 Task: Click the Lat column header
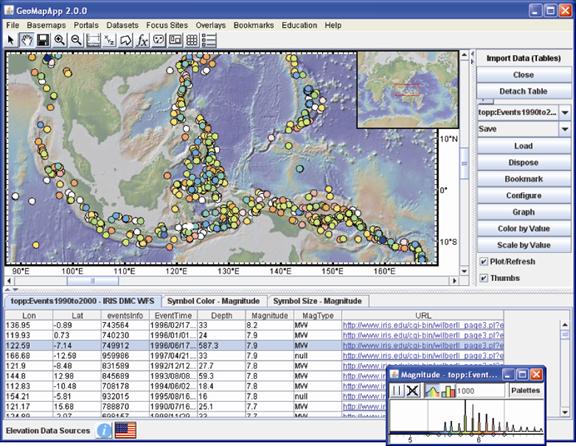(77, 316)
